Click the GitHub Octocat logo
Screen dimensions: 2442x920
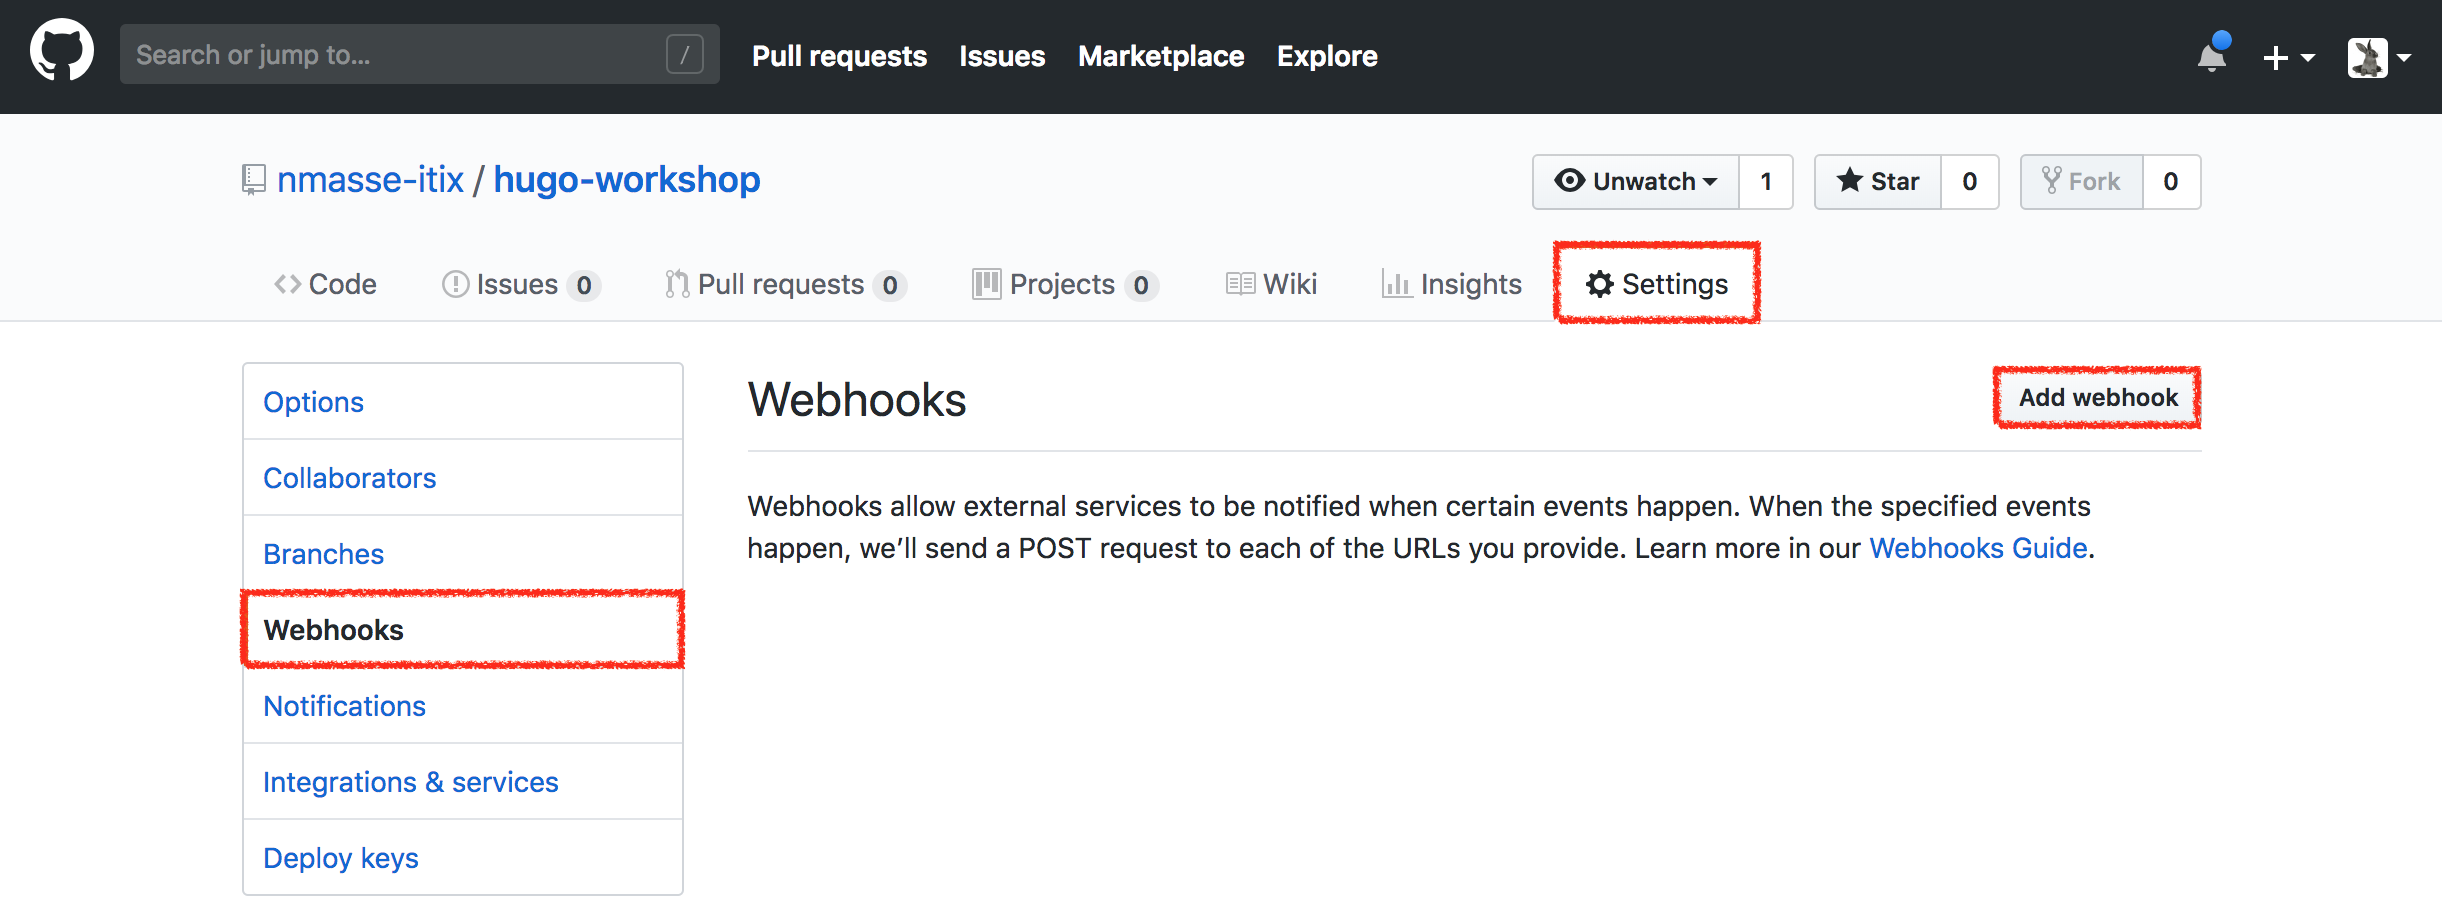[62, 52]
